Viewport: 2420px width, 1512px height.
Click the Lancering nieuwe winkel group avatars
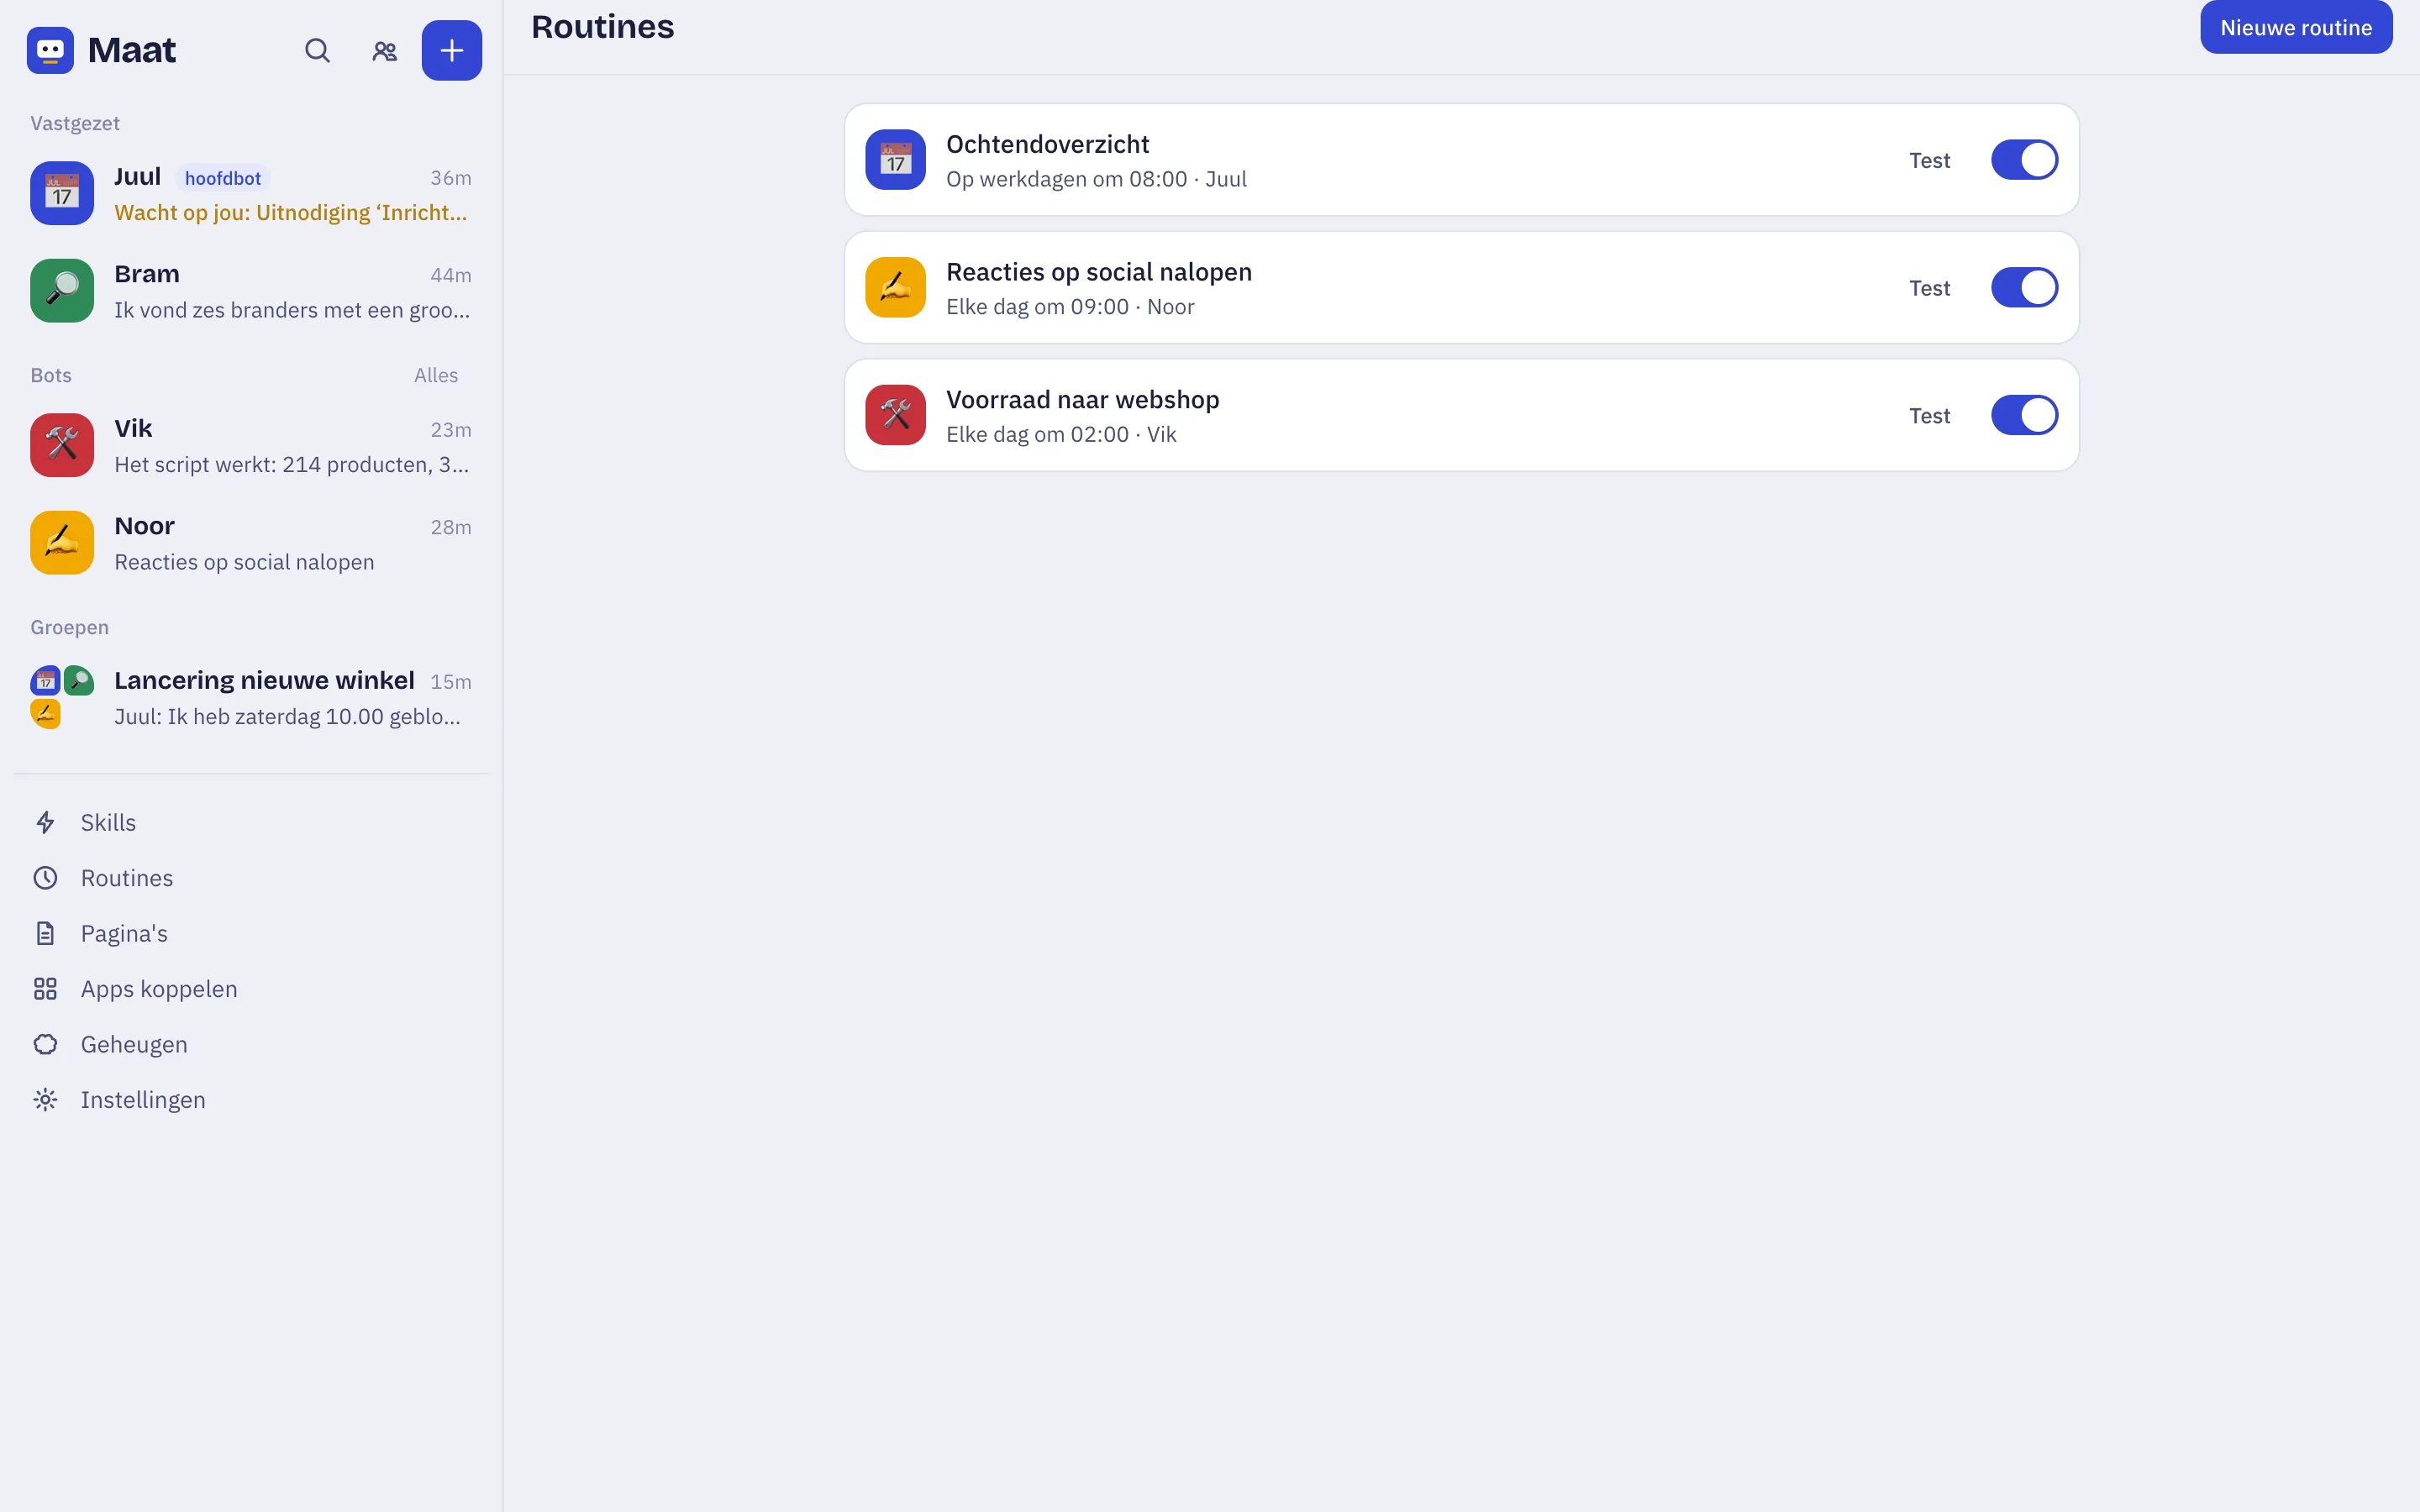pyautogui.click(x=62, y=697)
